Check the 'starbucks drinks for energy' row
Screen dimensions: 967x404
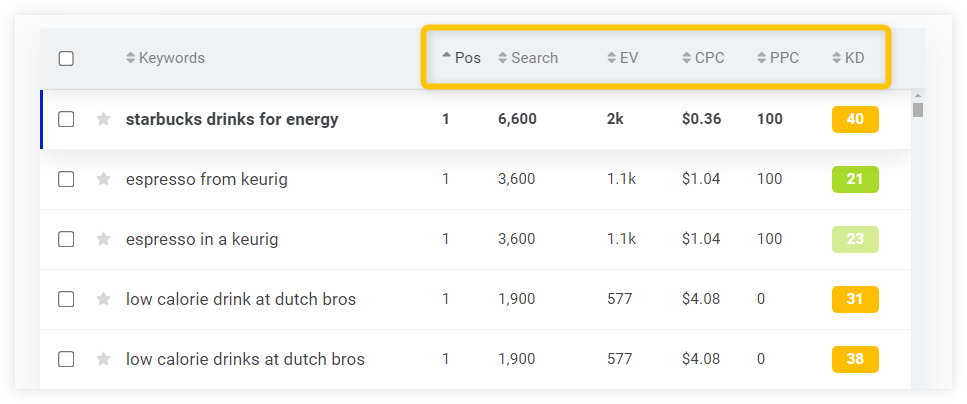pos(66,119)
